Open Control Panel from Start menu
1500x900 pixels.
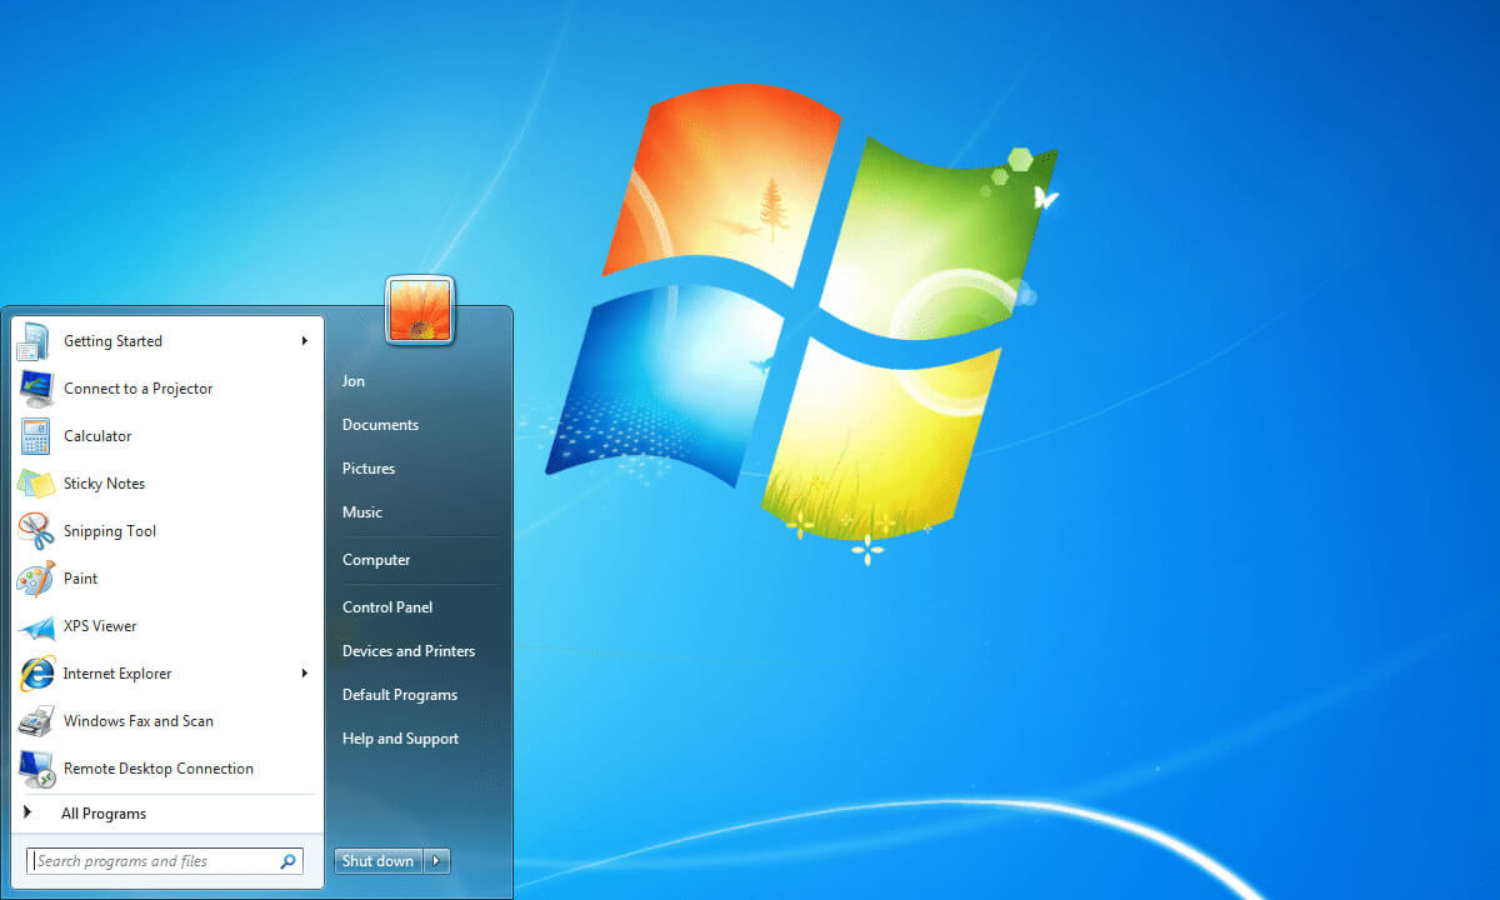point(387,607)
